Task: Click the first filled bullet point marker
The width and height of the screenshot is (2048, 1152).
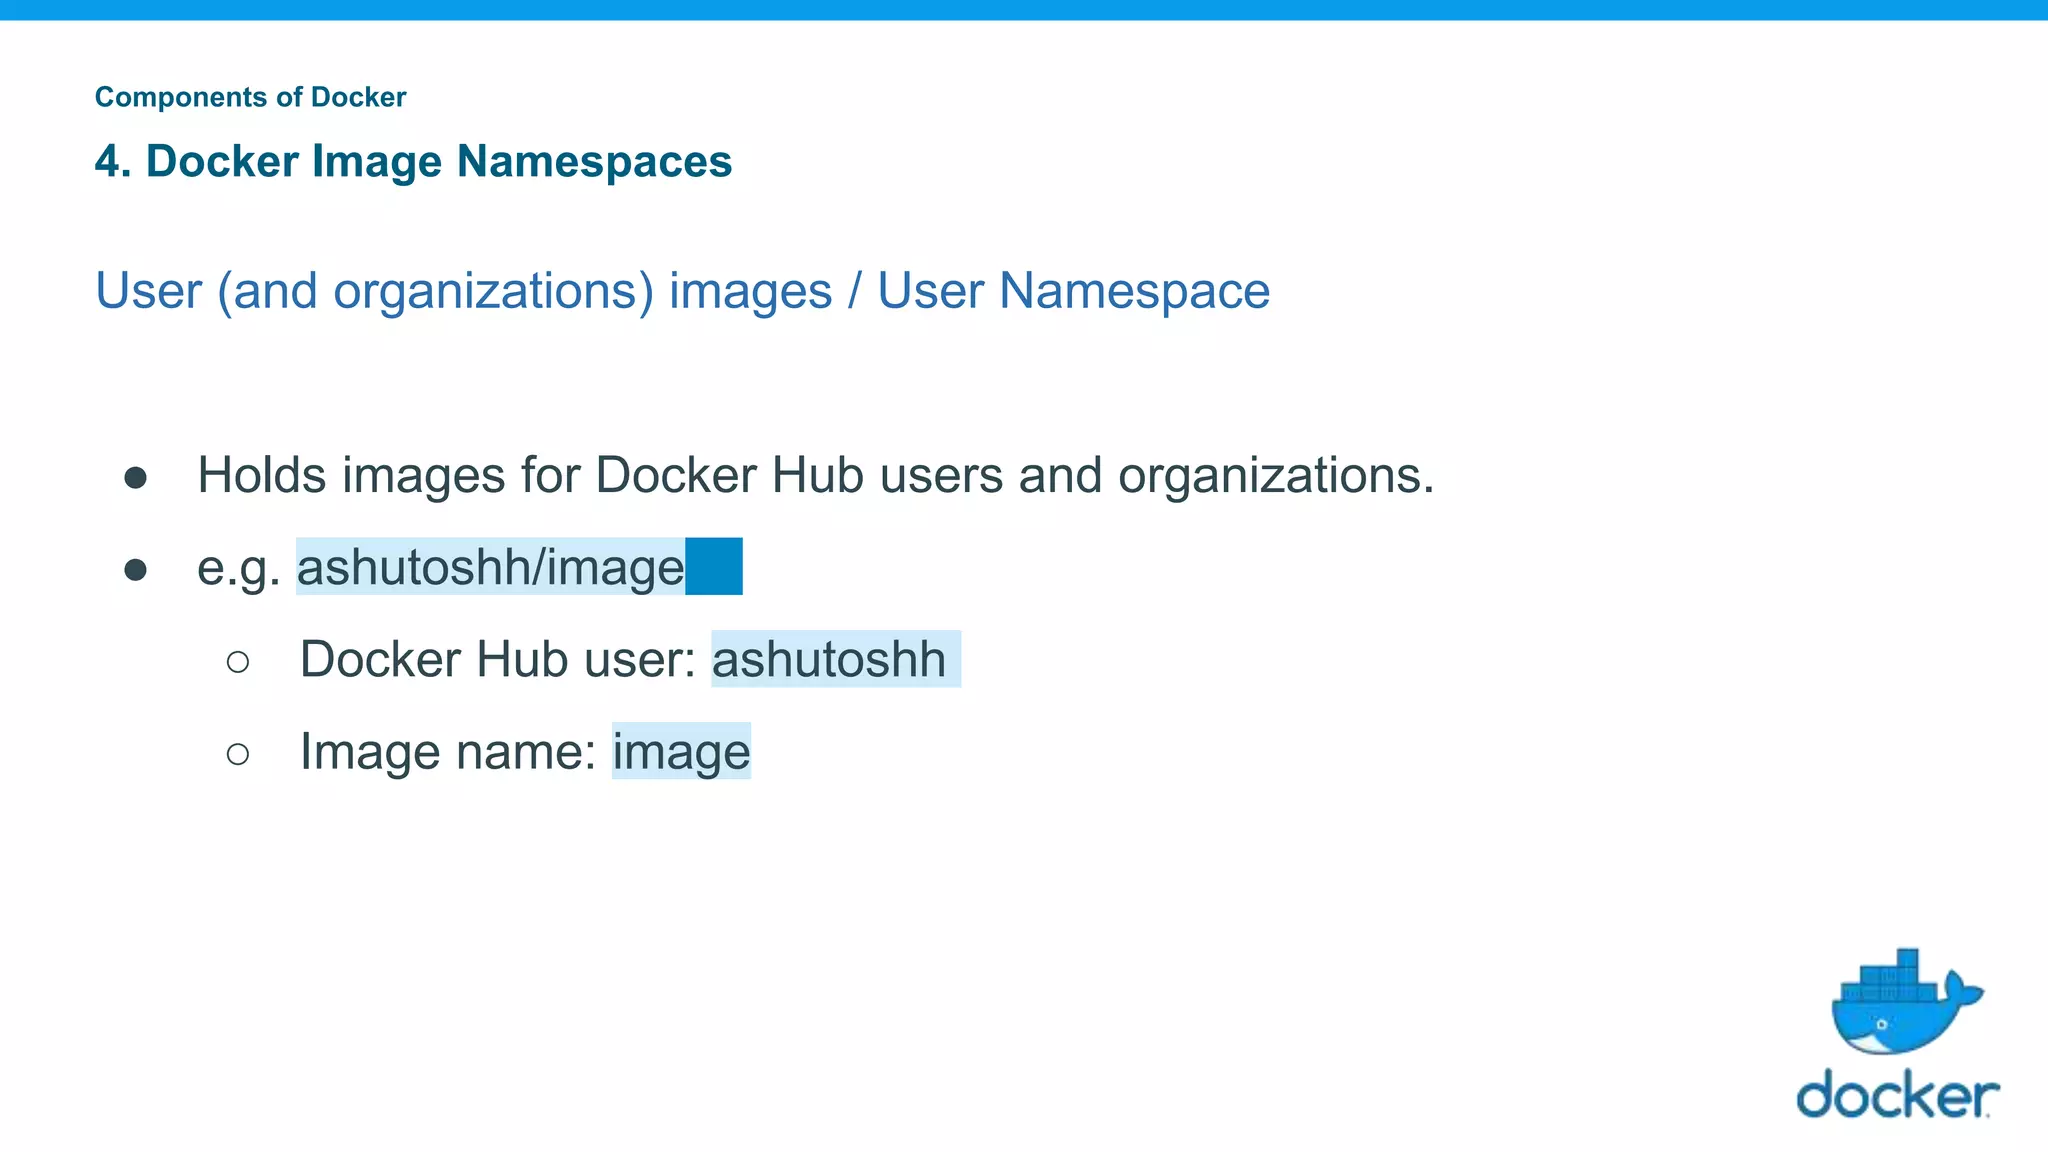Action: (x=136, y=477)
